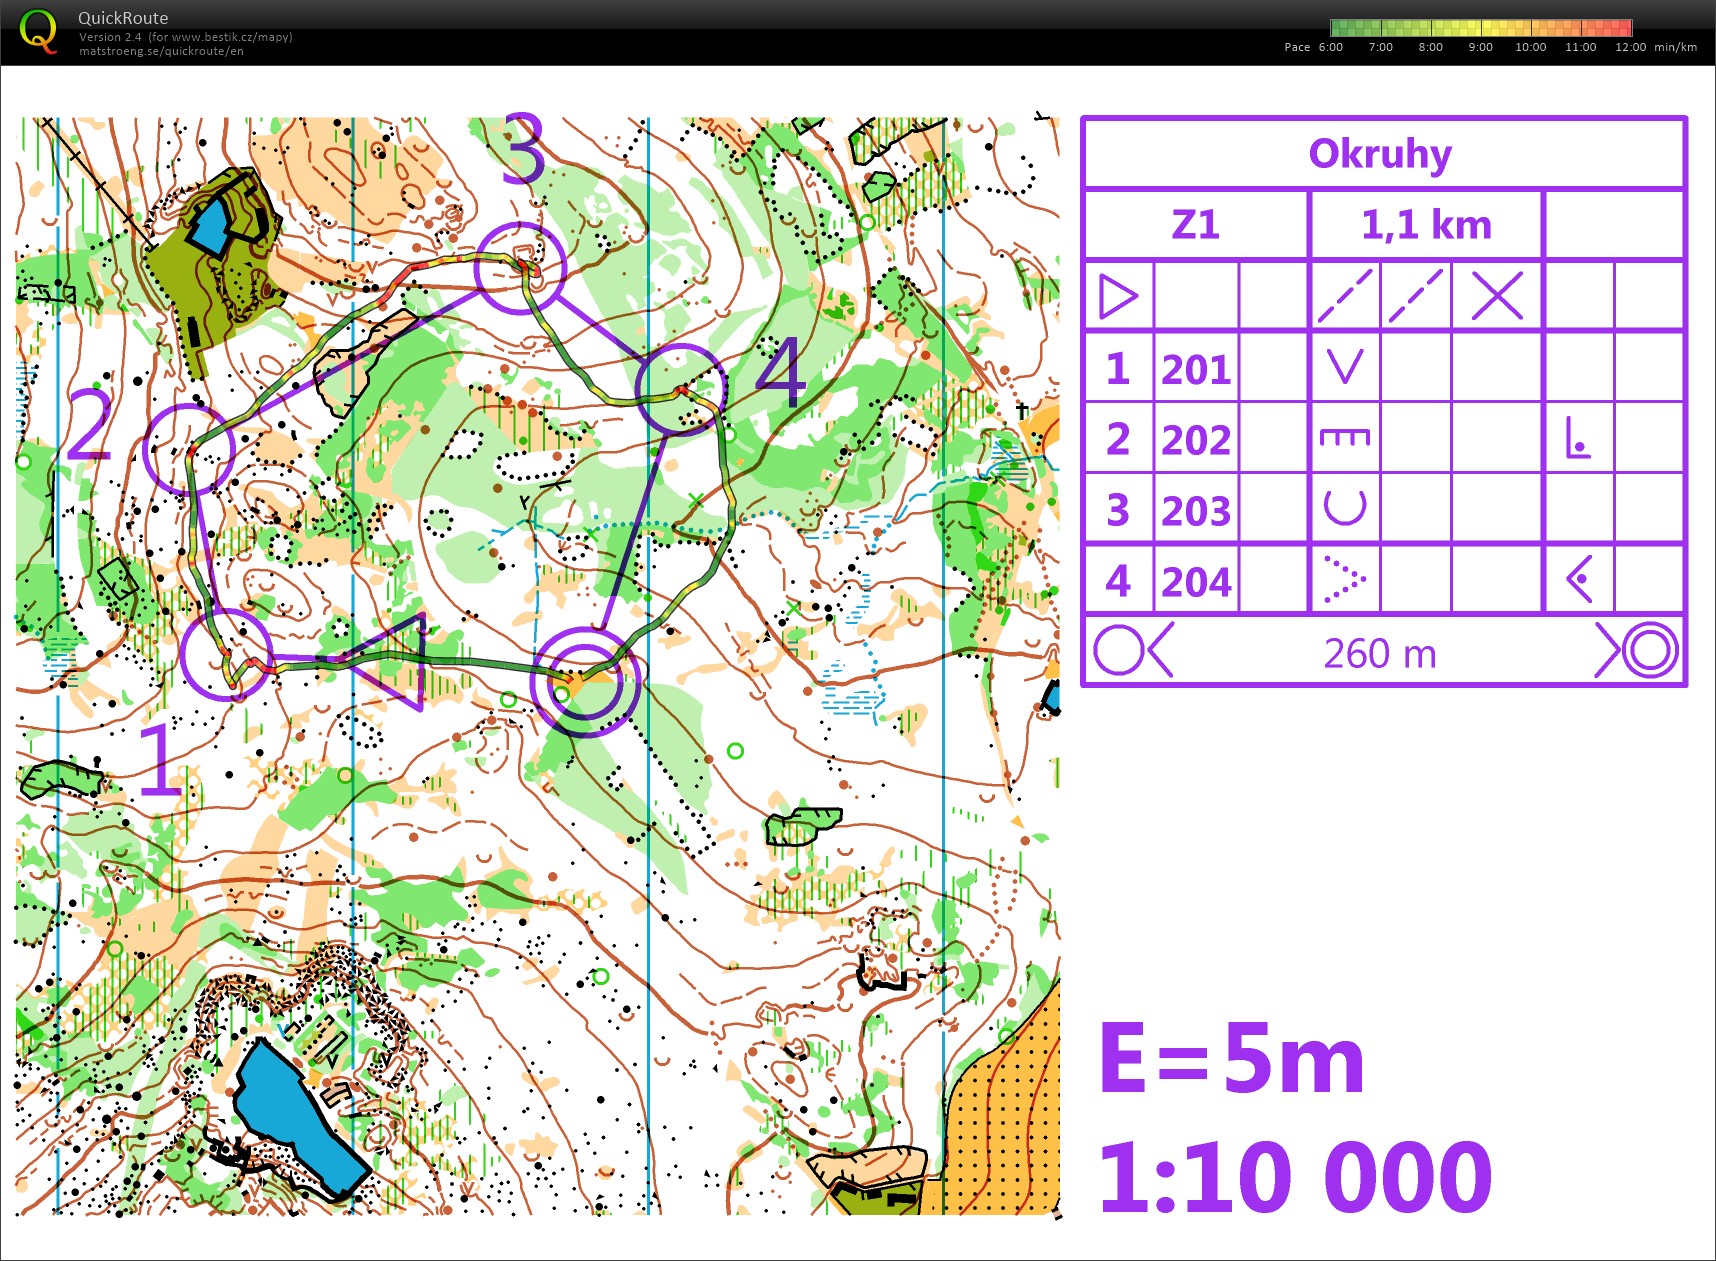Click control circle 3 on the map
The width and height of the screenshot is (1716, 1261).
pyautogui.click(x=520, y=269)
